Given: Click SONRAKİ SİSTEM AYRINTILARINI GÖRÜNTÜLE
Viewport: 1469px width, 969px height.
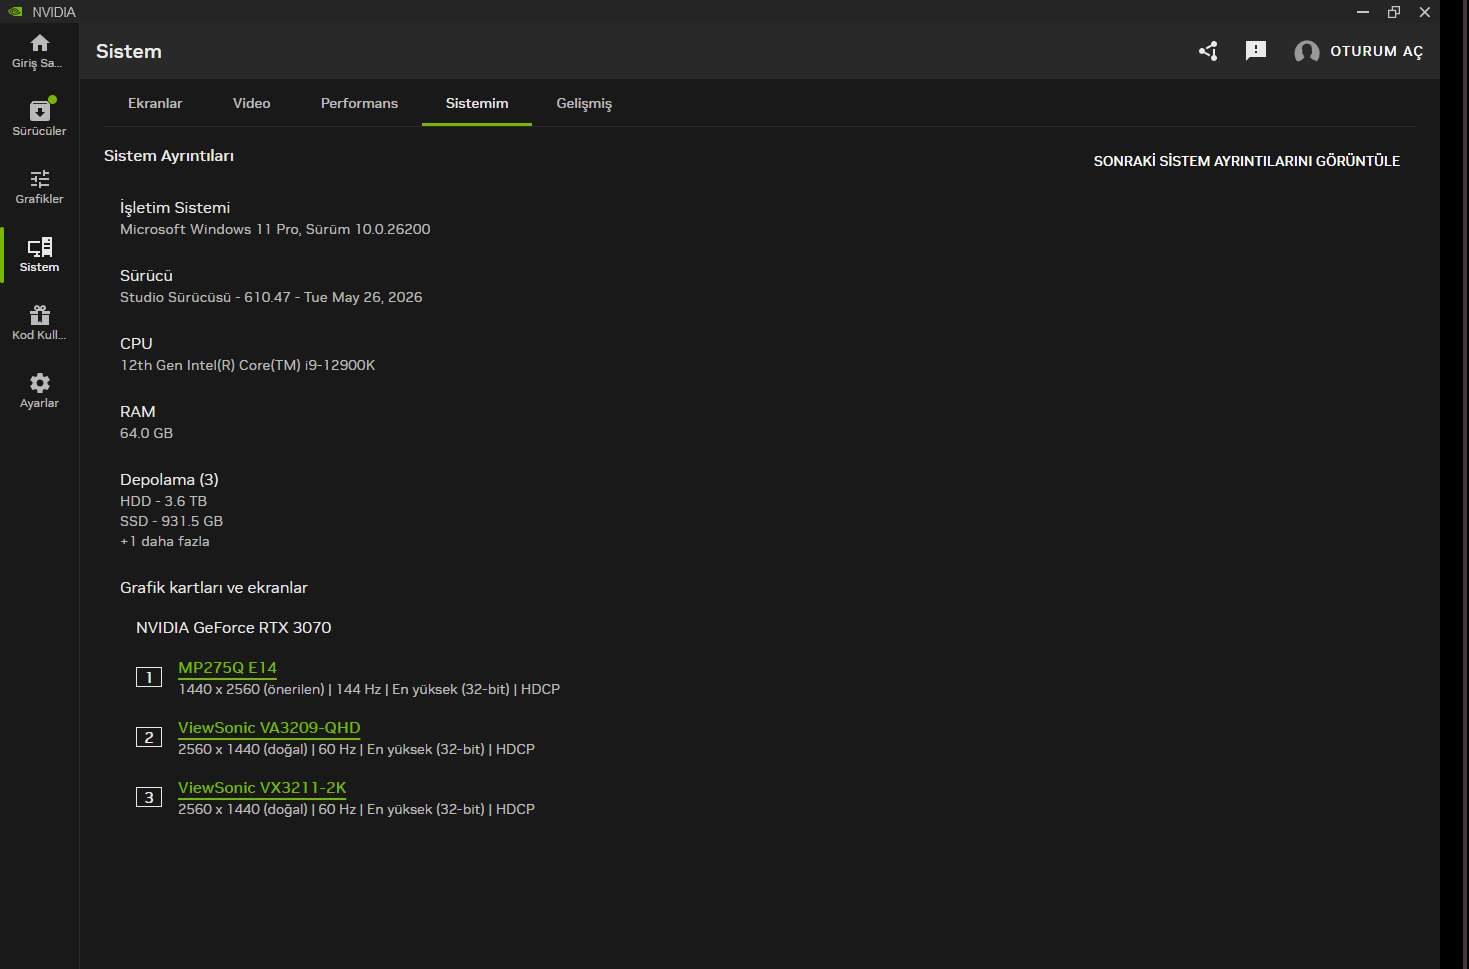Looking at the screenshot, I should (x=1246, y=161).
